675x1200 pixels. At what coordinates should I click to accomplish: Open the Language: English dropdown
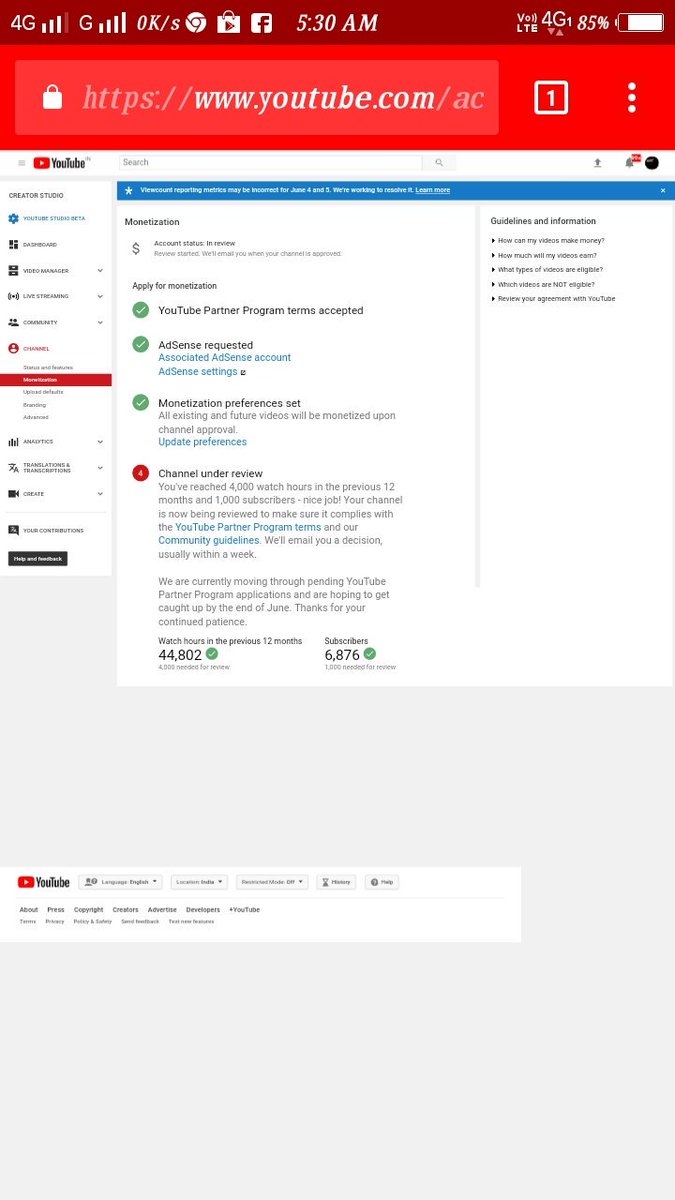120,882
